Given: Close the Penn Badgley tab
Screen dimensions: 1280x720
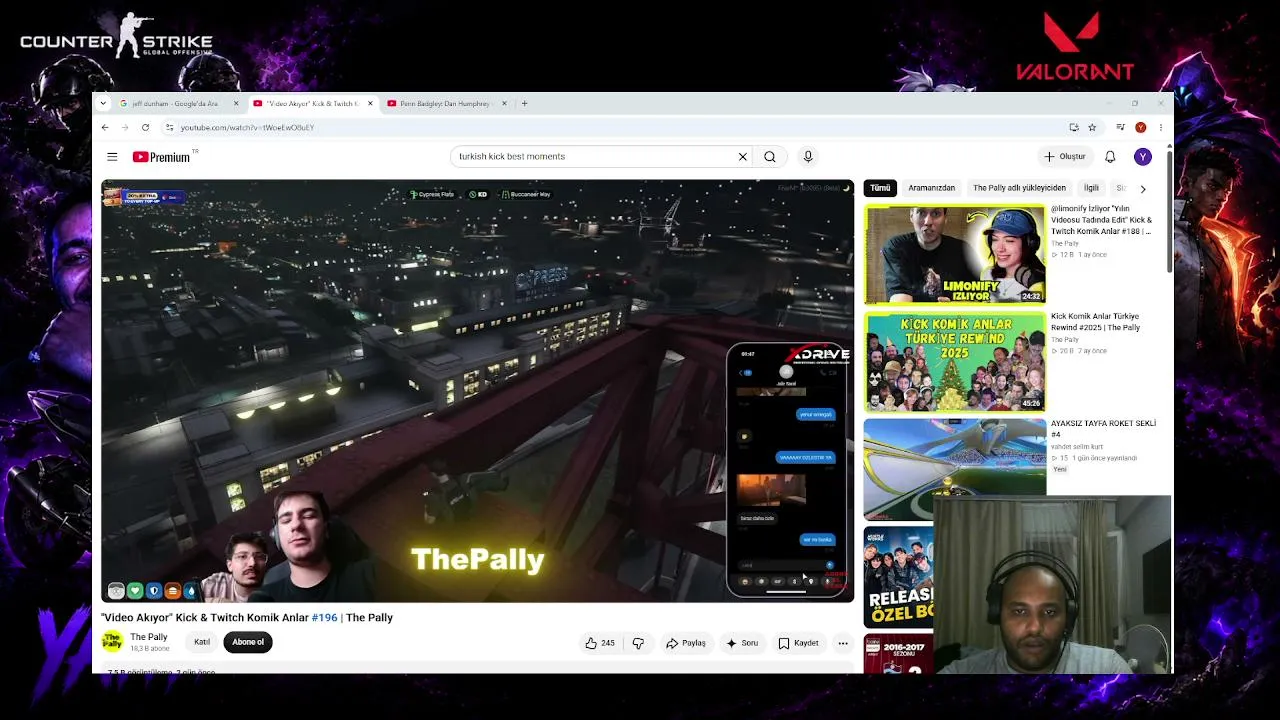Looking at the screenshot, I should [504, 103].
